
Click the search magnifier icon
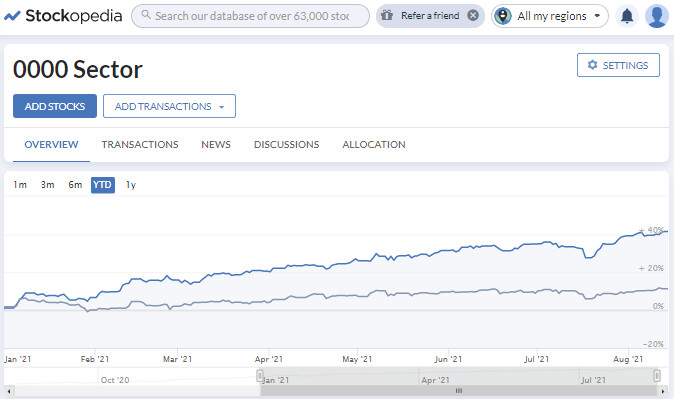[146, 15]
